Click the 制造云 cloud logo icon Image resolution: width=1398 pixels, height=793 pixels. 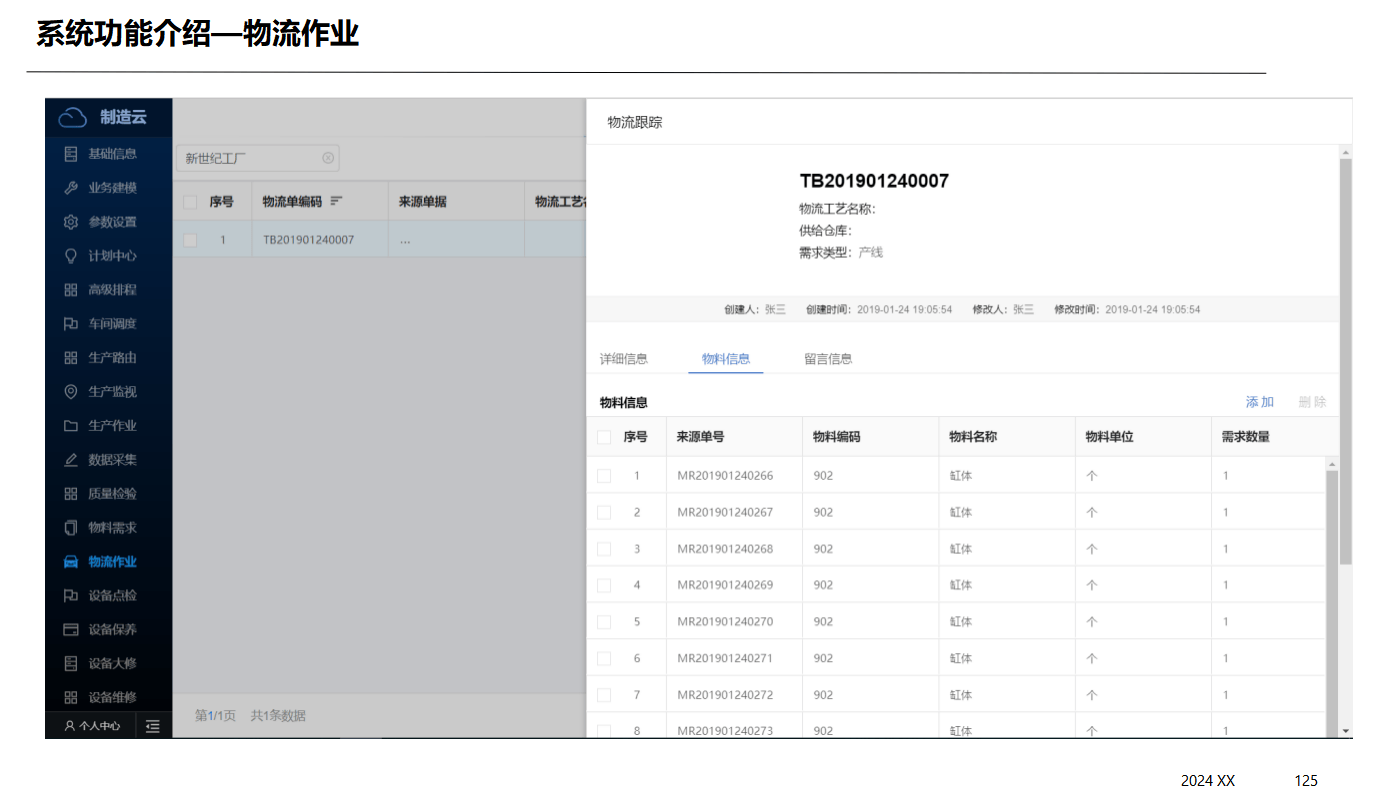[x=72, y=118]
